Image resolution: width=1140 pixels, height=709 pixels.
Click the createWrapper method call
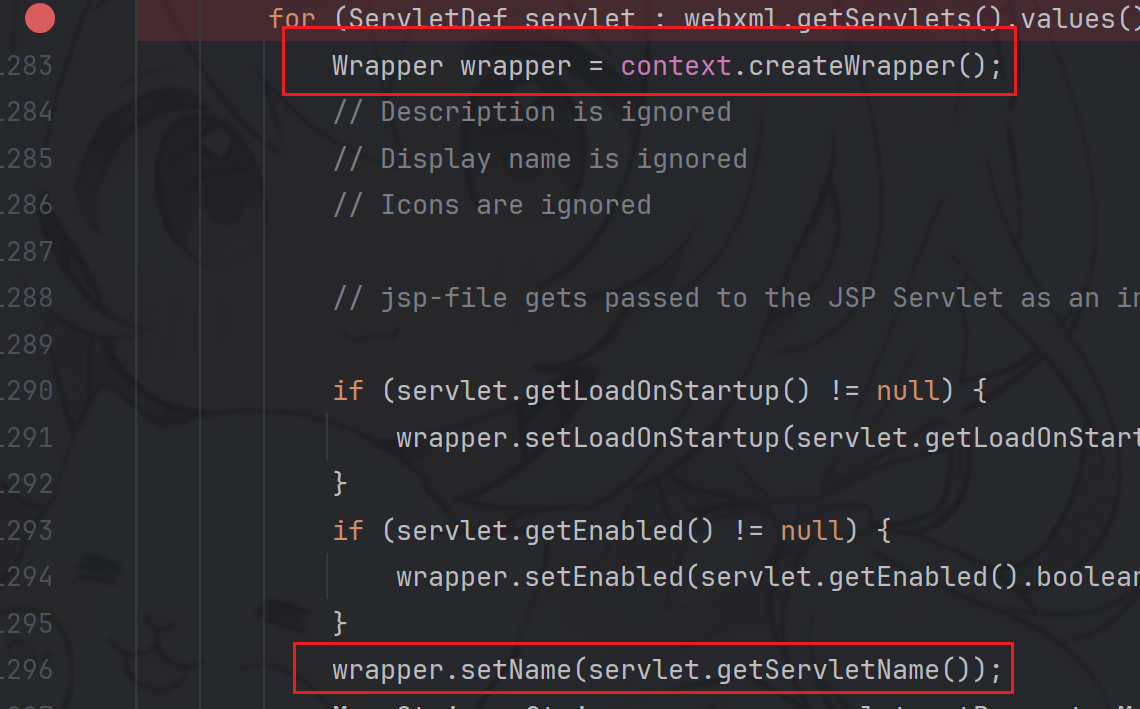(x=851, y=66)
